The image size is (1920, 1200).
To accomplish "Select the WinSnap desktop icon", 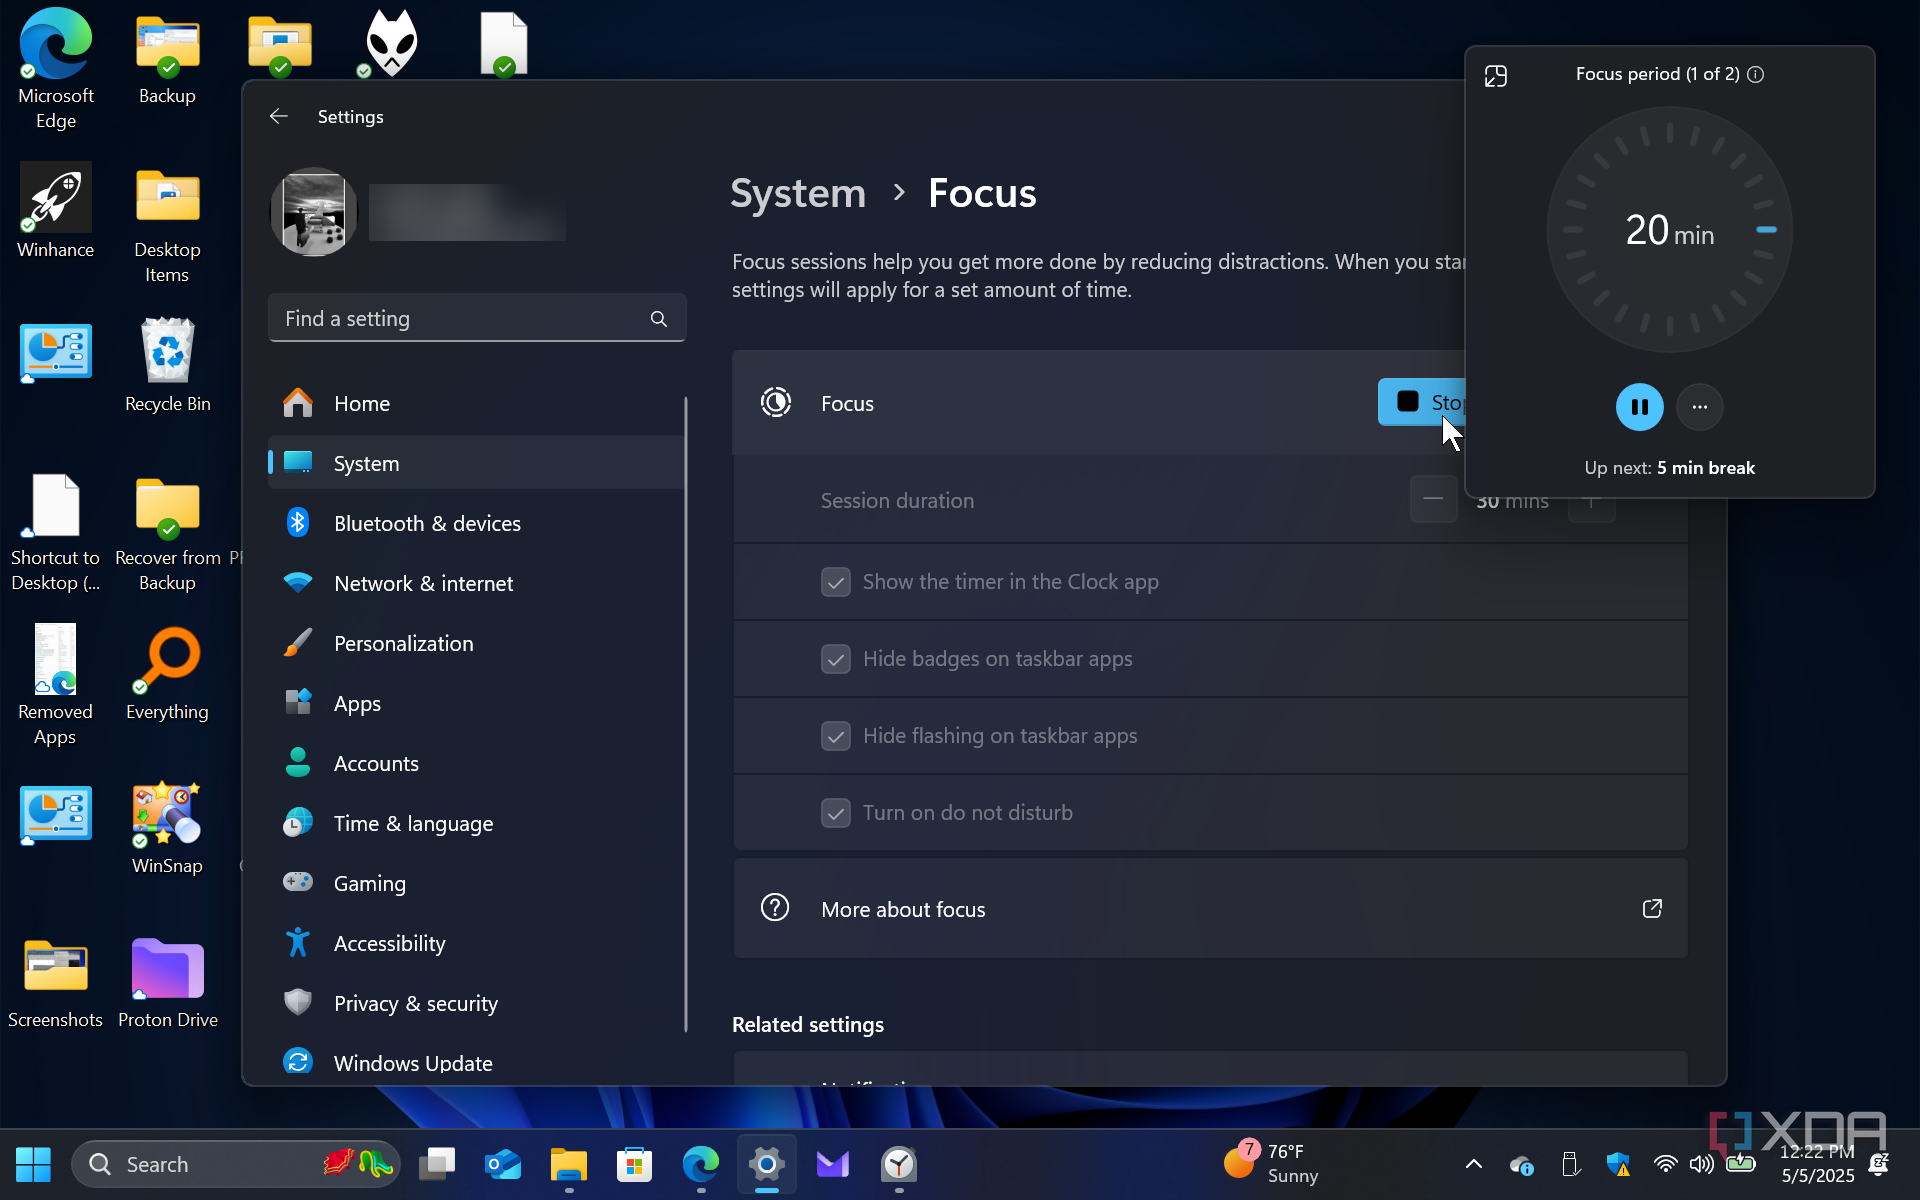I will [x=168, y=827].
